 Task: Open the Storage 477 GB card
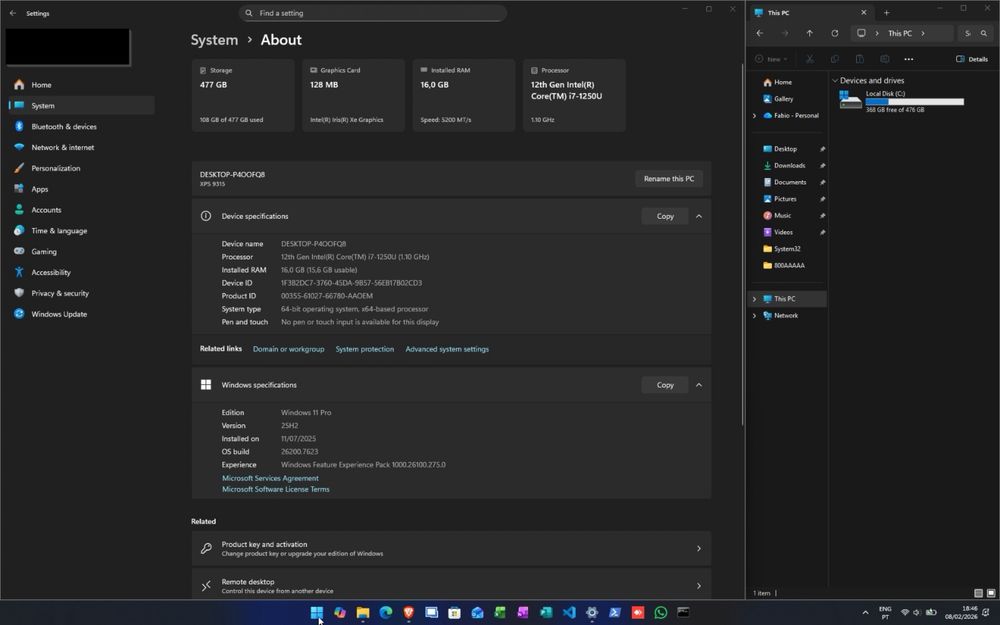pyautogui.click(x=243, y=95)
